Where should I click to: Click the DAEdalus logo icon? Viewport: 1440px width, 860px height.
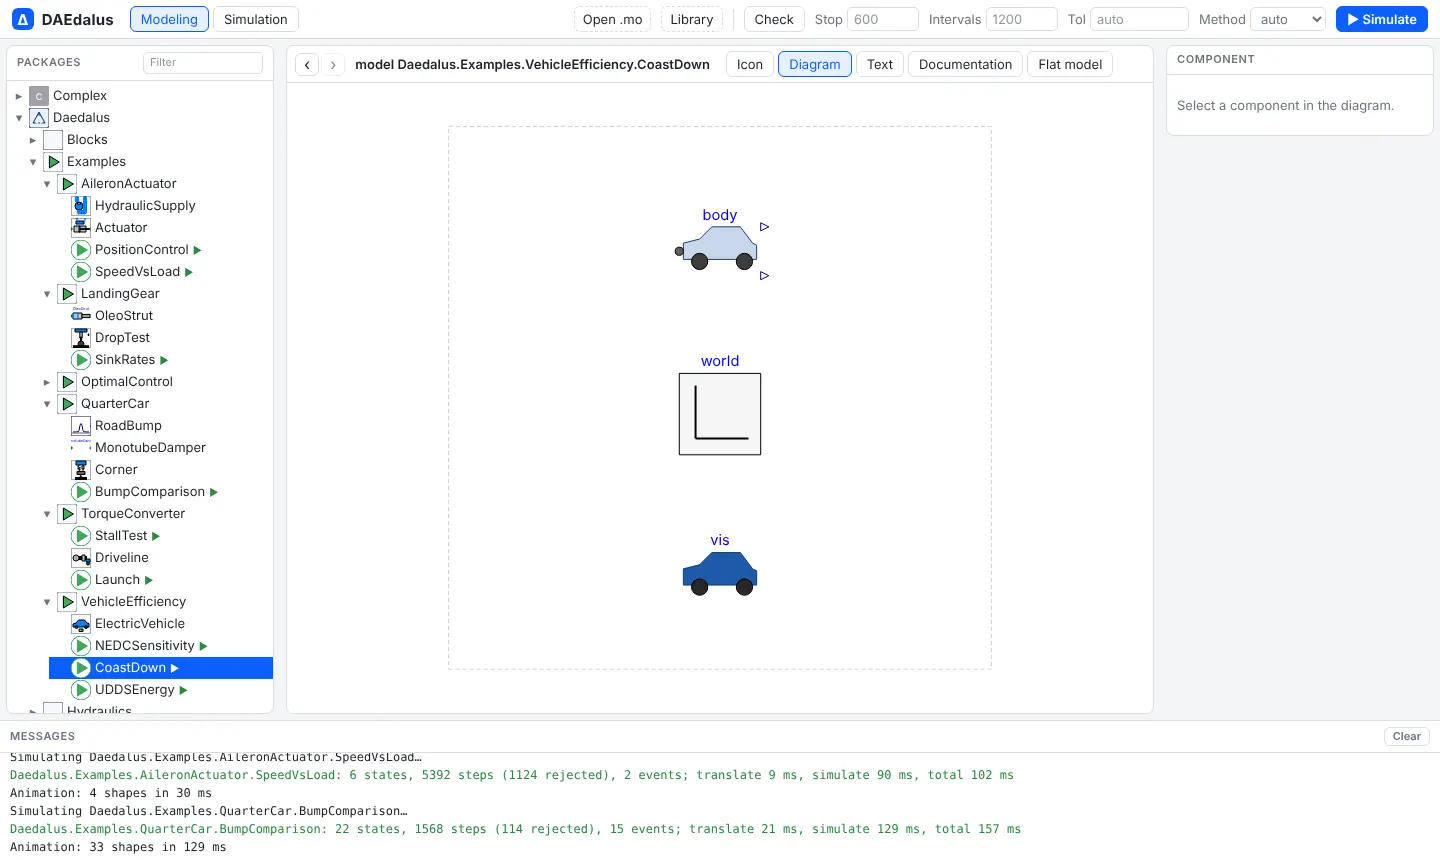point(23,19)
